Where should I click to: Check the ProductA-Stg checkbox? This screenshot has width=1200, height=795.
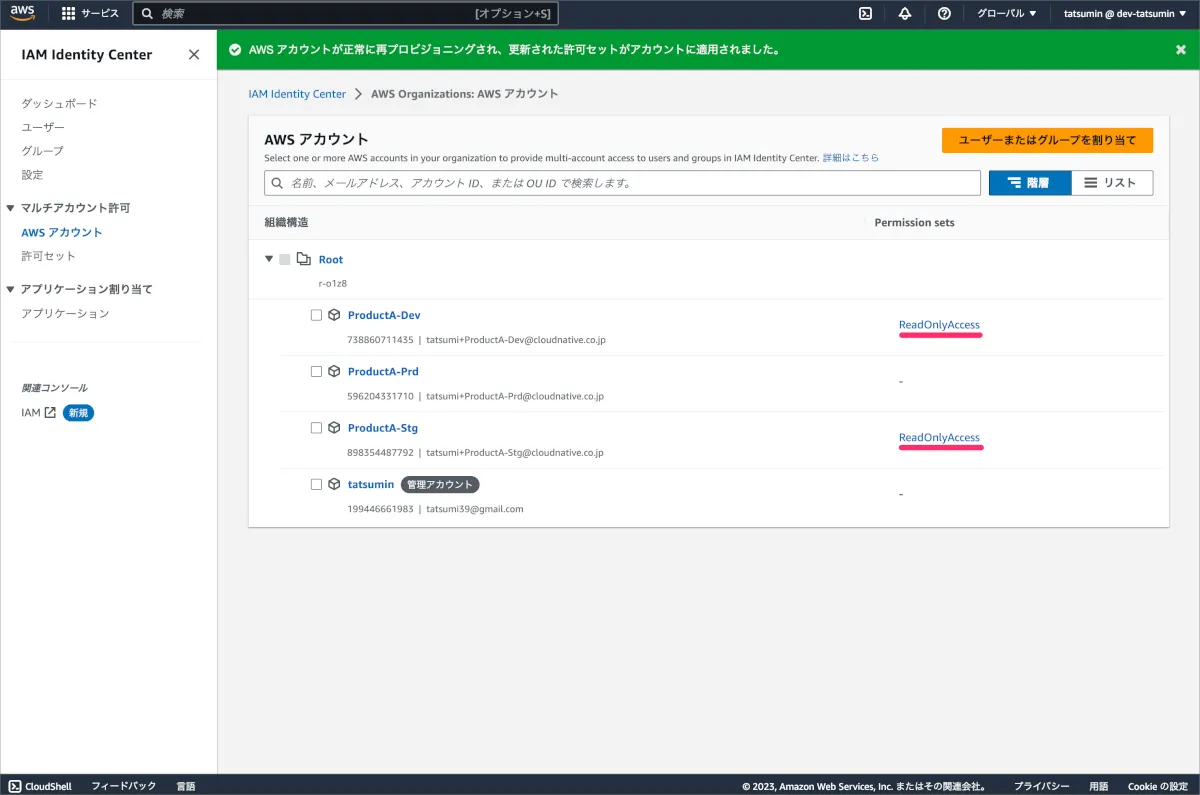tap(316, 428)
